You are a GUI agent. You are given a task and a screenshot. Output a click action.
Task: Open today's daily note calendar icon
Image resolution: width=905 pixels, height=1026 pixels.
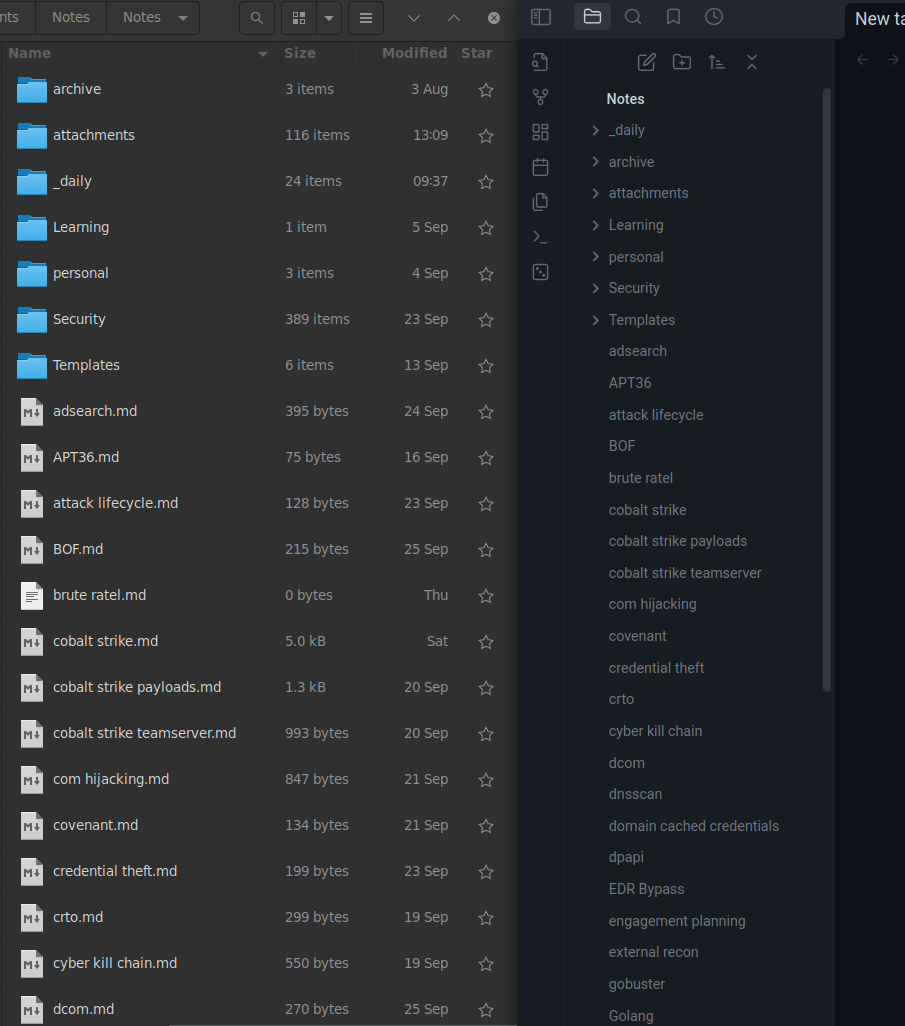point(541,167)
